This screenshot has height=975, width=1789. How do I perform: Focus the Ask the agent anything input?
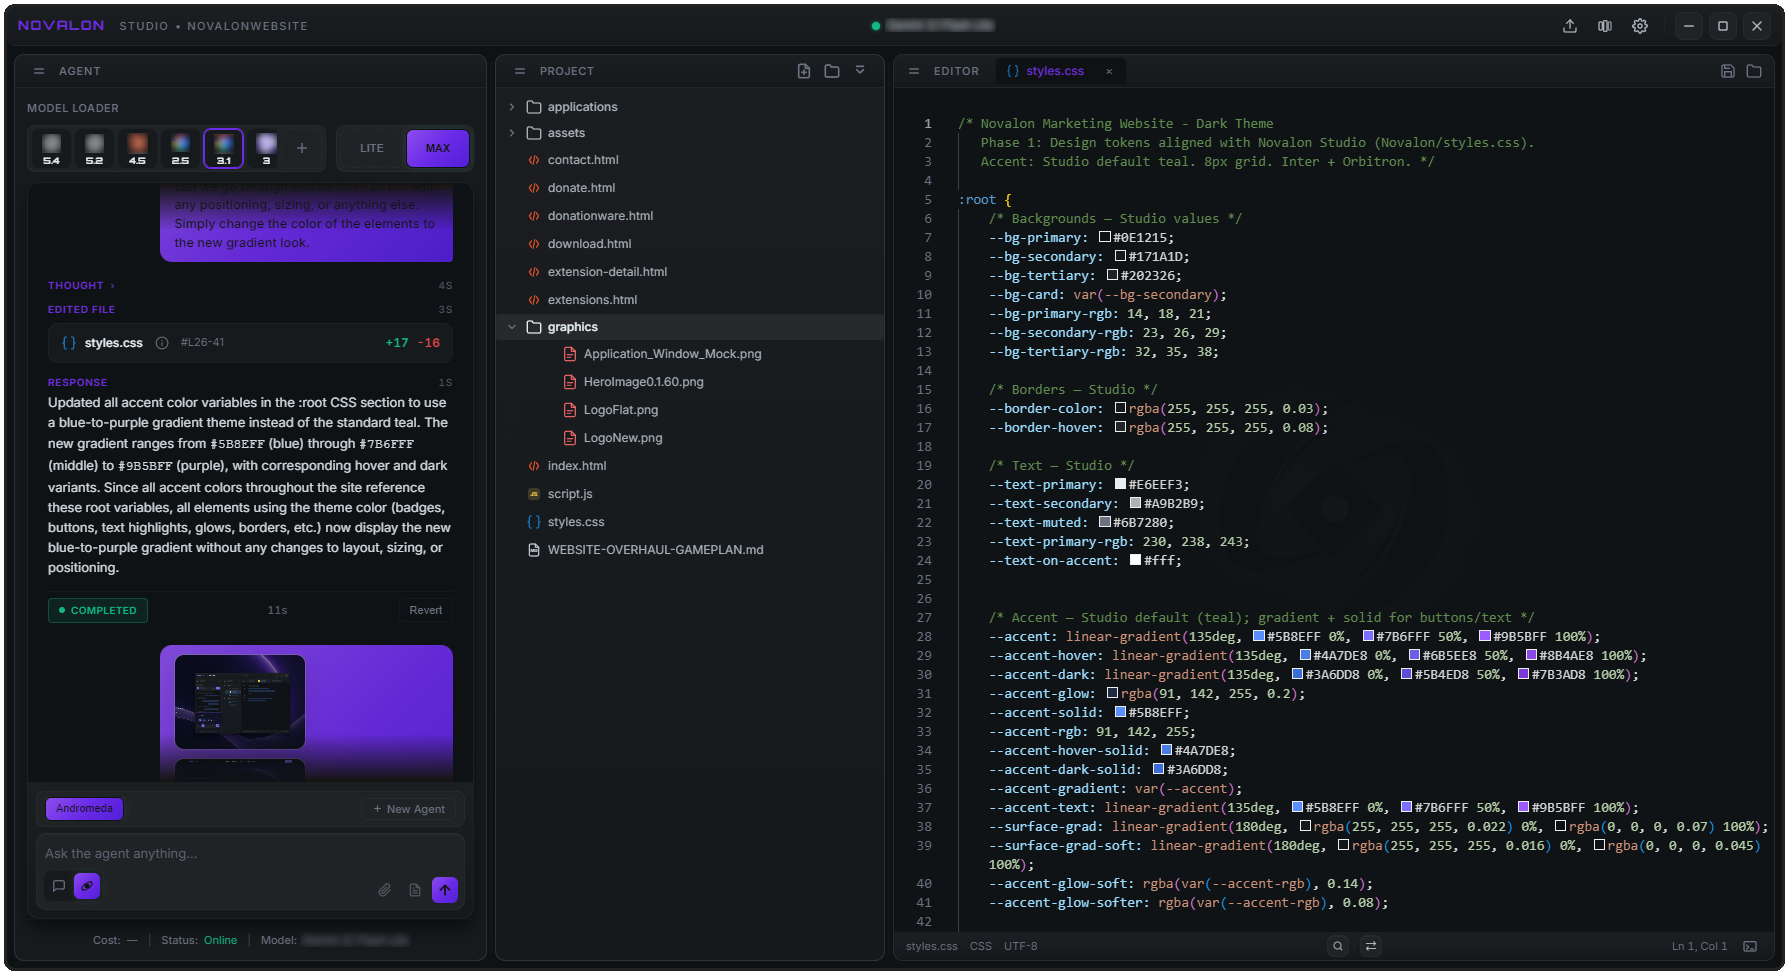tap(250, 854)
